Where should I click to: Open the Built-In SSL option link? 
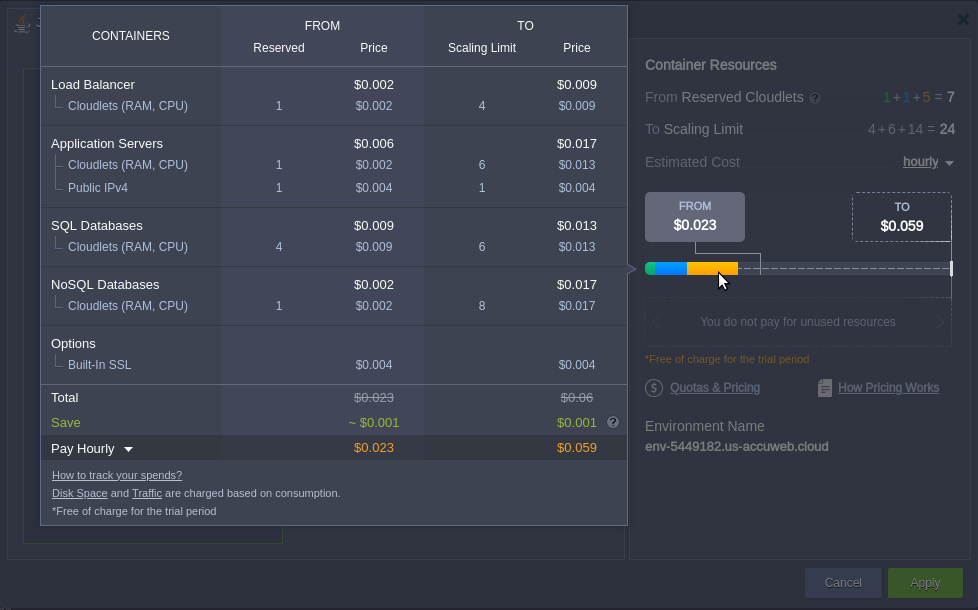99,364
